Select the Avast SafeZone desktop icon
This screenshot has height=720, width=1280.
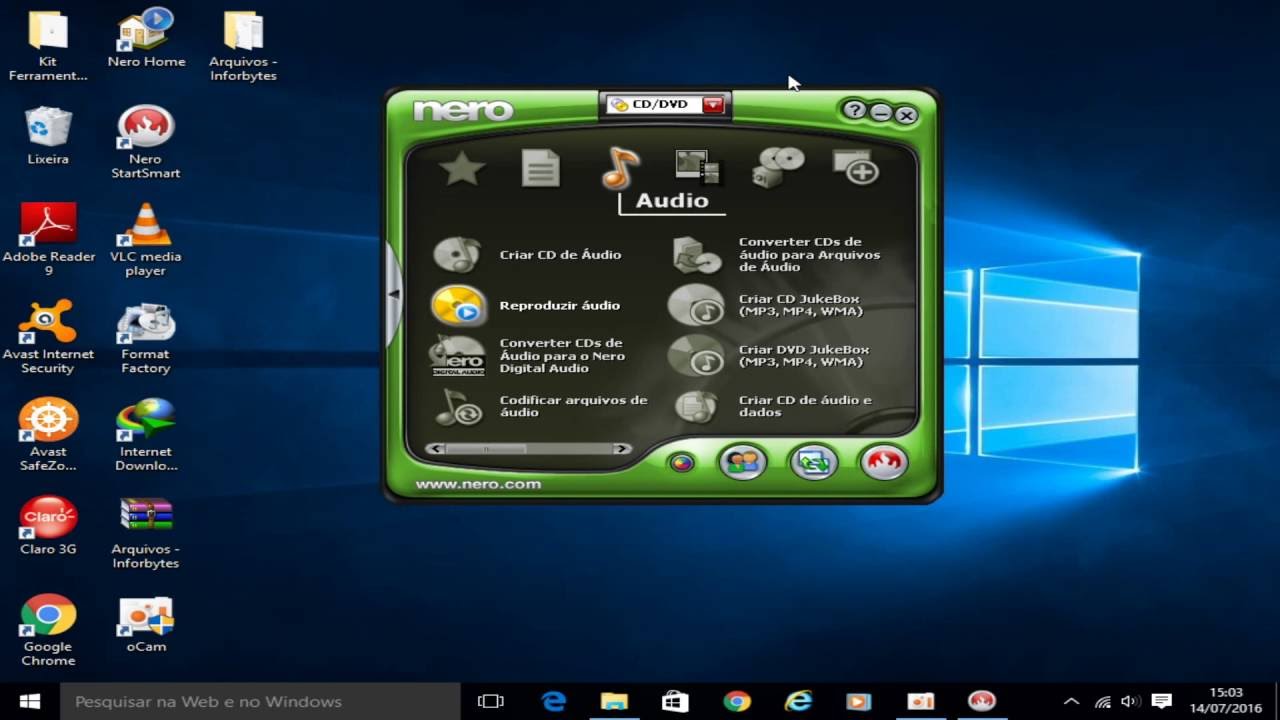[48, 435]
